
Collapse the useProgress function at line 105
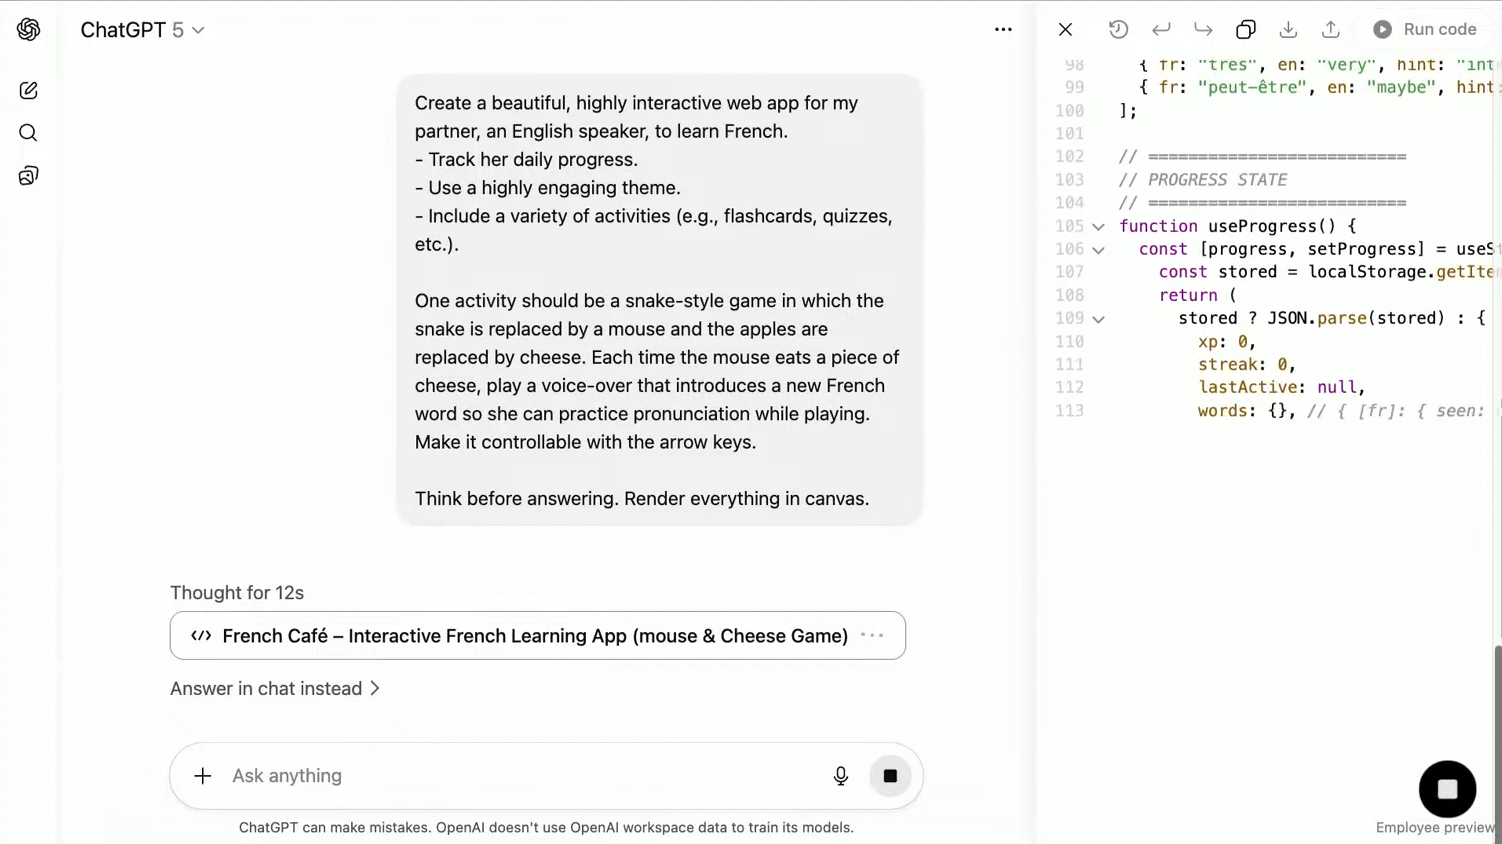coord(1098,227)
